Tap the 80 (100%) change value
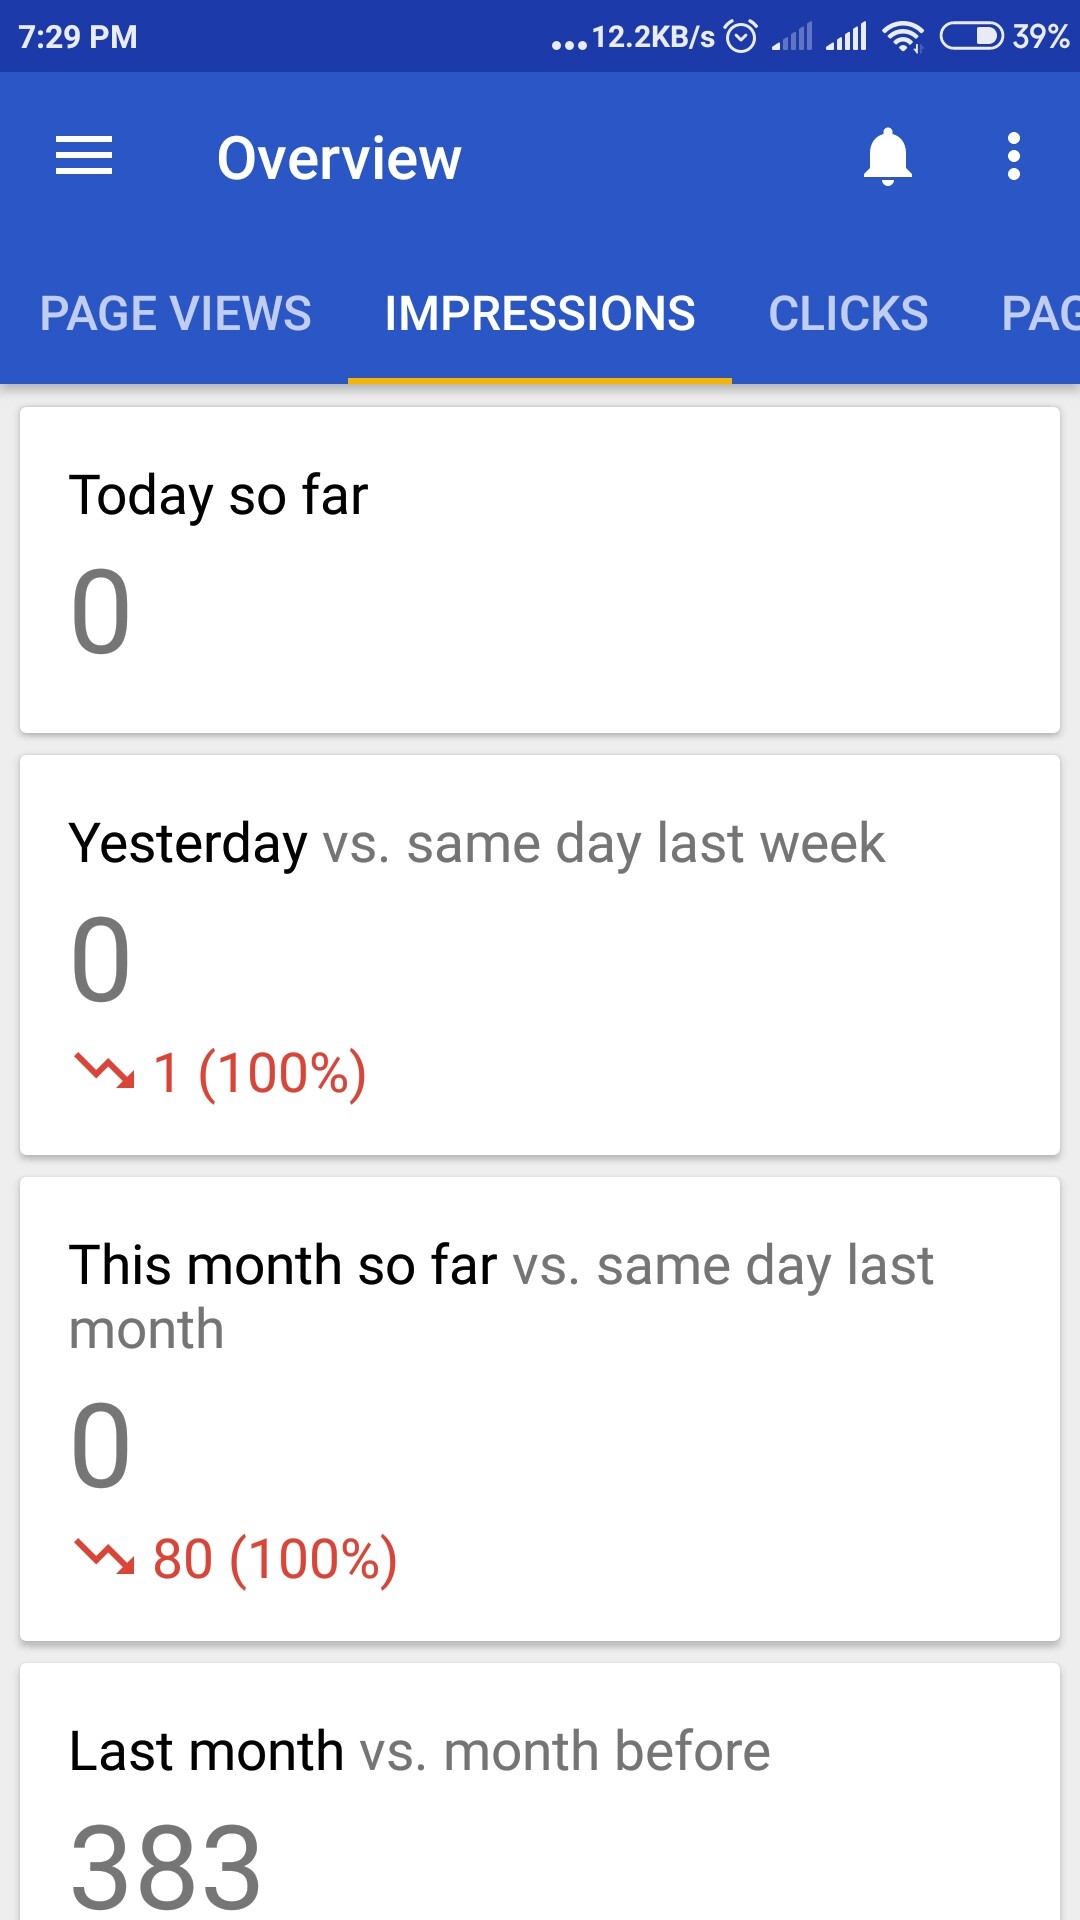This screenshot has height=1920, width=1080. 275,1558
